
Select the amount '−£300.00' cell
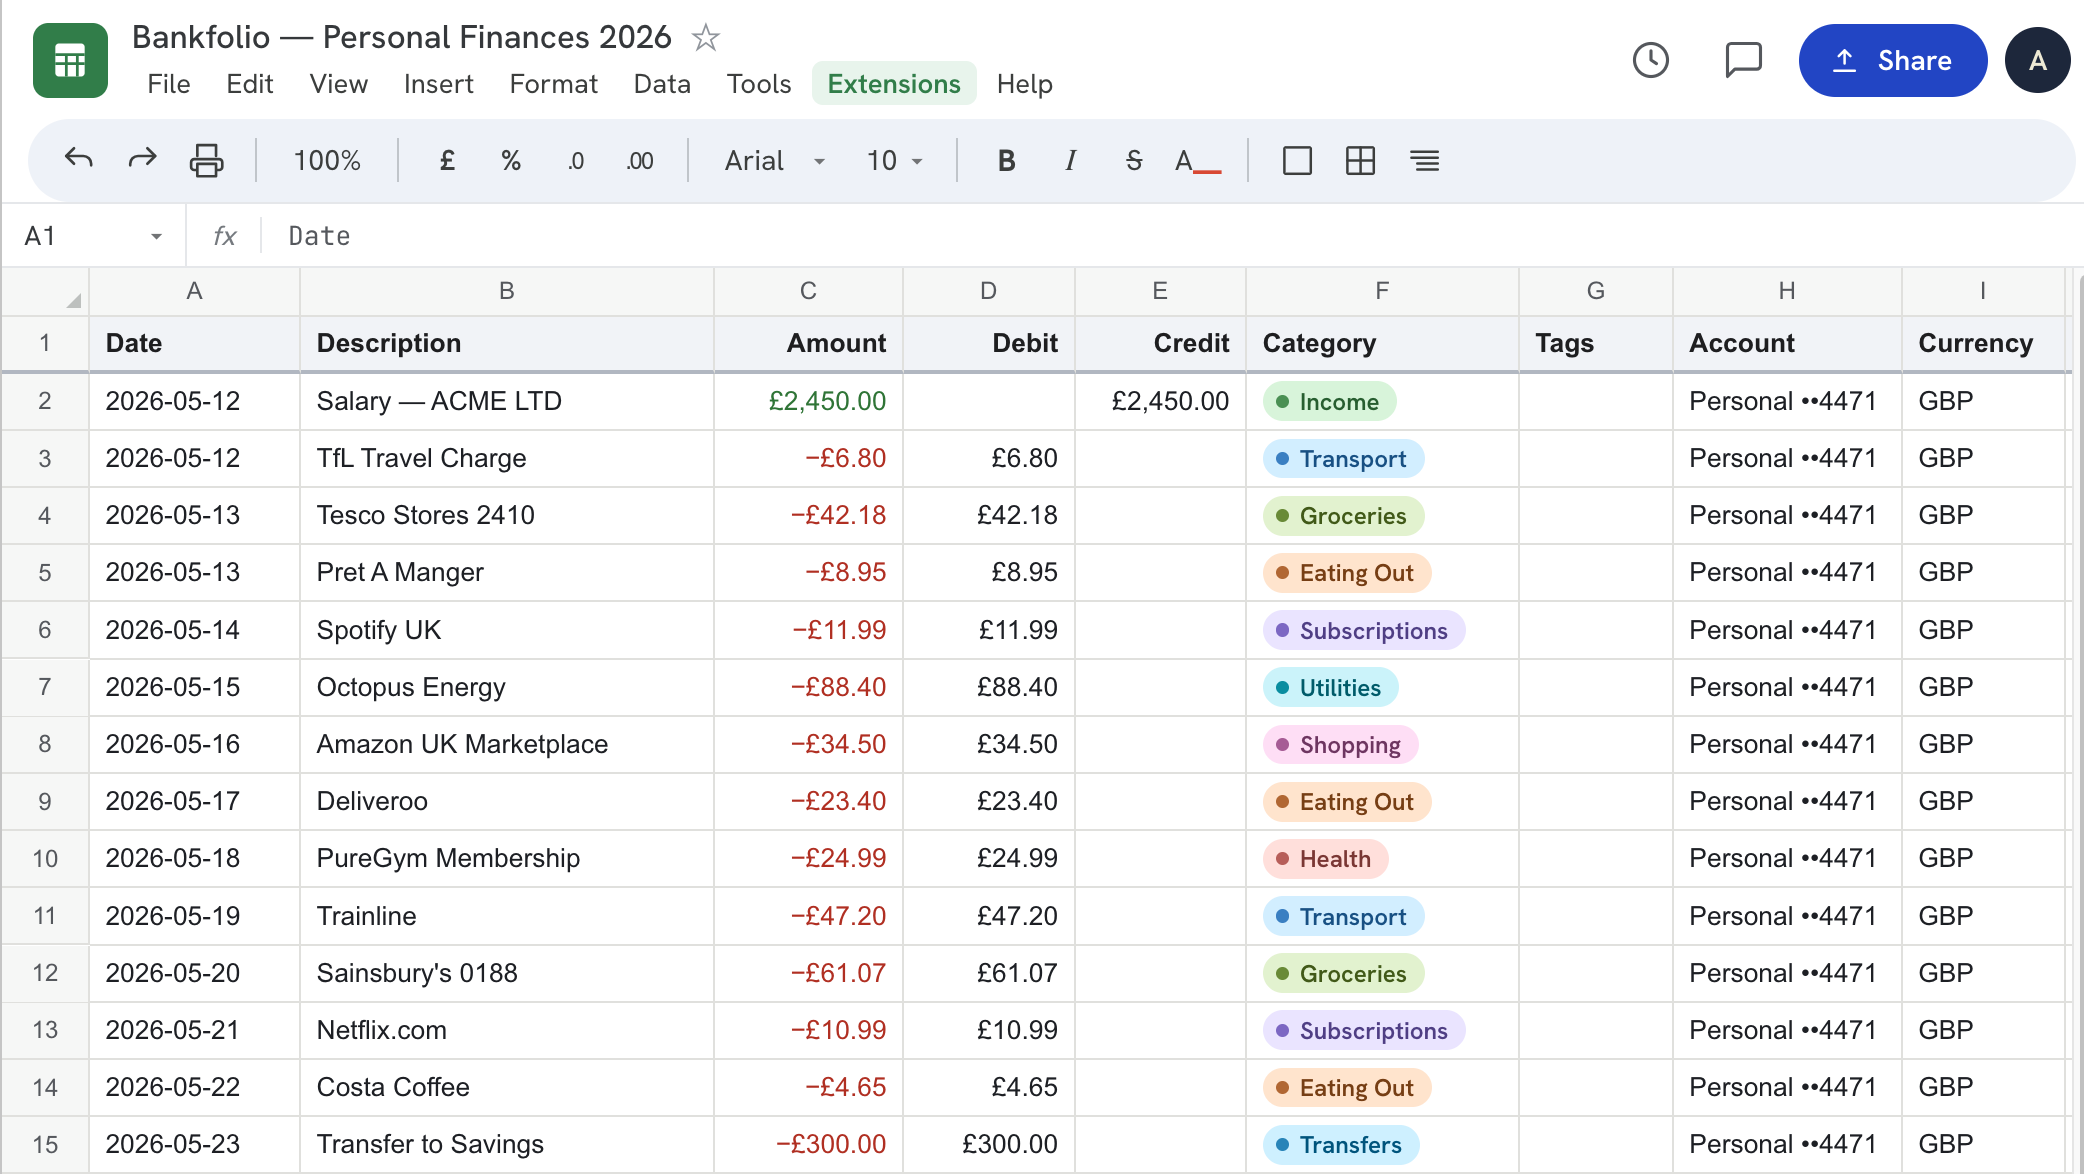click(808, 1144)
